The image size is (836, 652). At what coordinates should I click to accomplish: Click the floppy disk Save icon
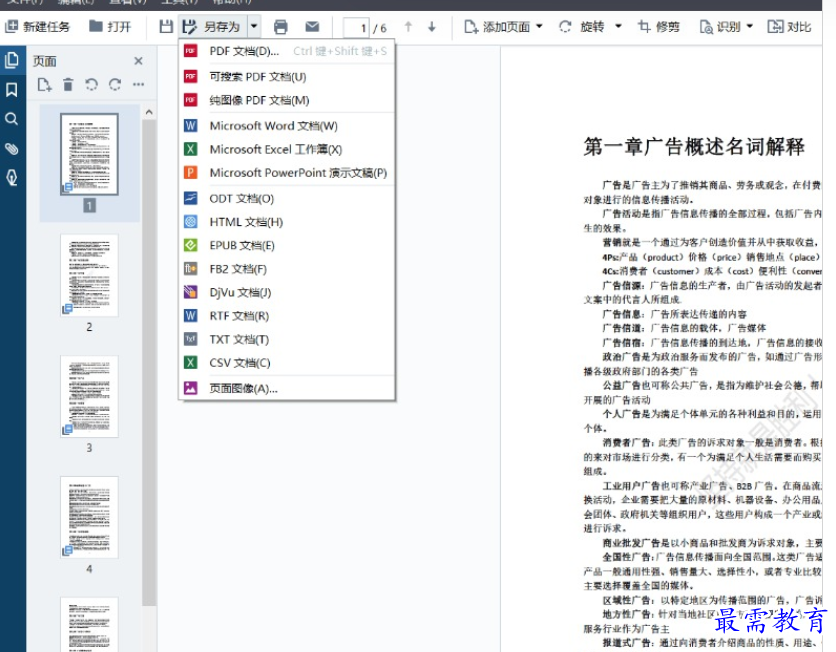click(x=166, y=26)
